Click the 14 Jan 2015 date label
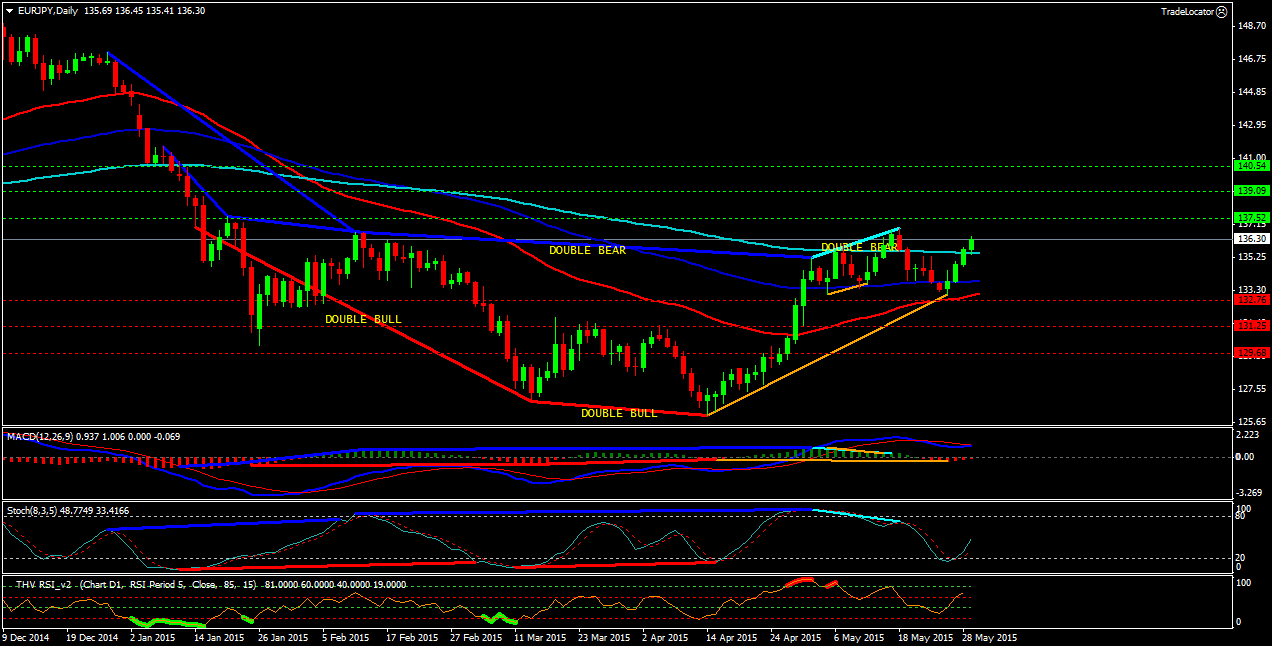 218,637
